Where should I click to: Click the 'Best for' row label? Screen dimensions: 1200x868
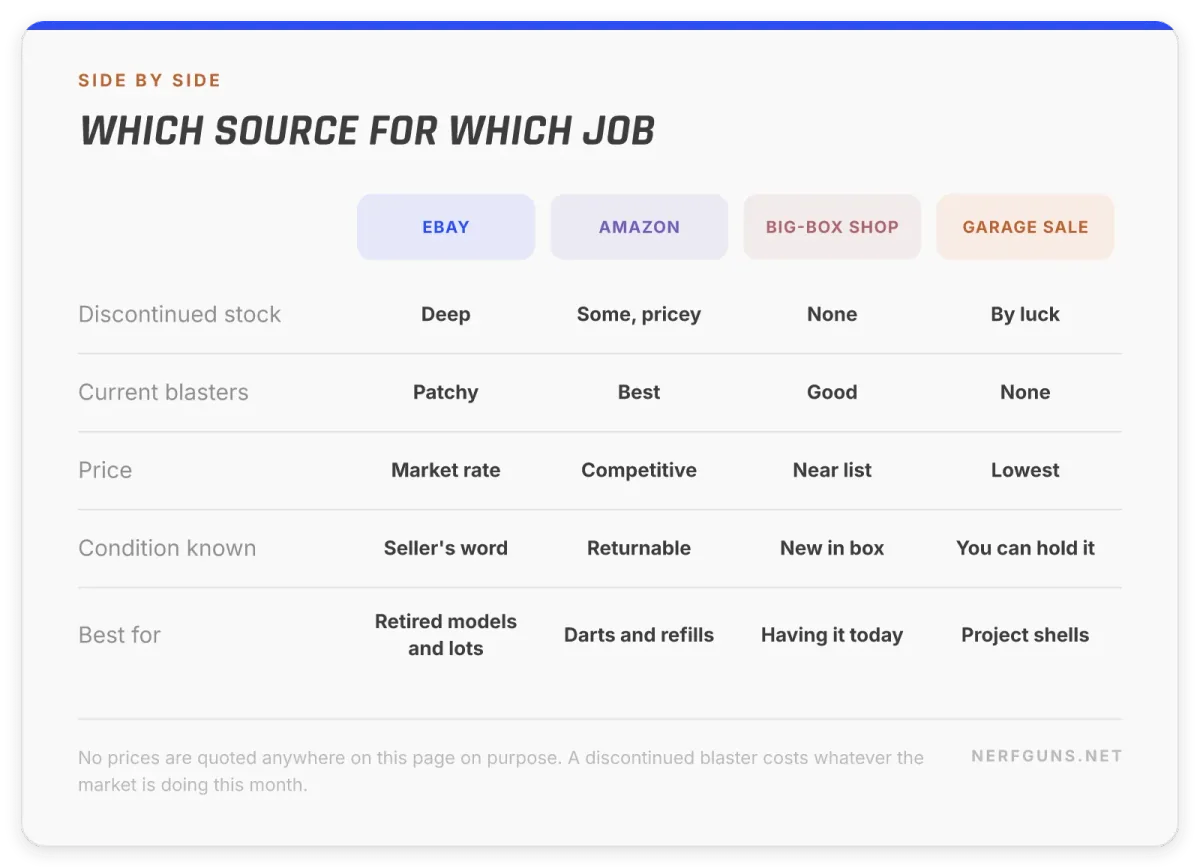(119, 635)
